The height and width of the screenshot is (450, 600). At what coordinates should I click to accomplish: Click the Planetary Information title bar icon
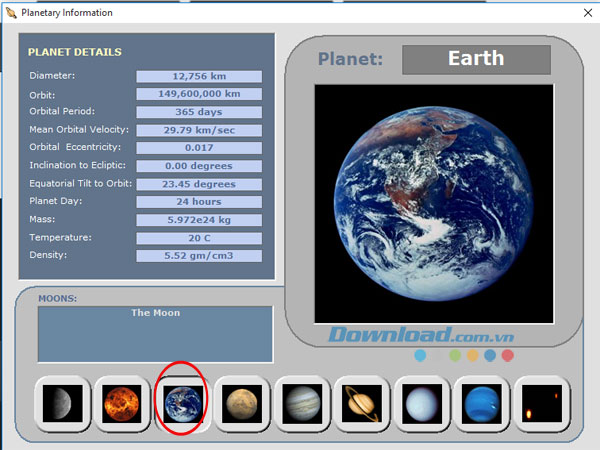[11, 13]
